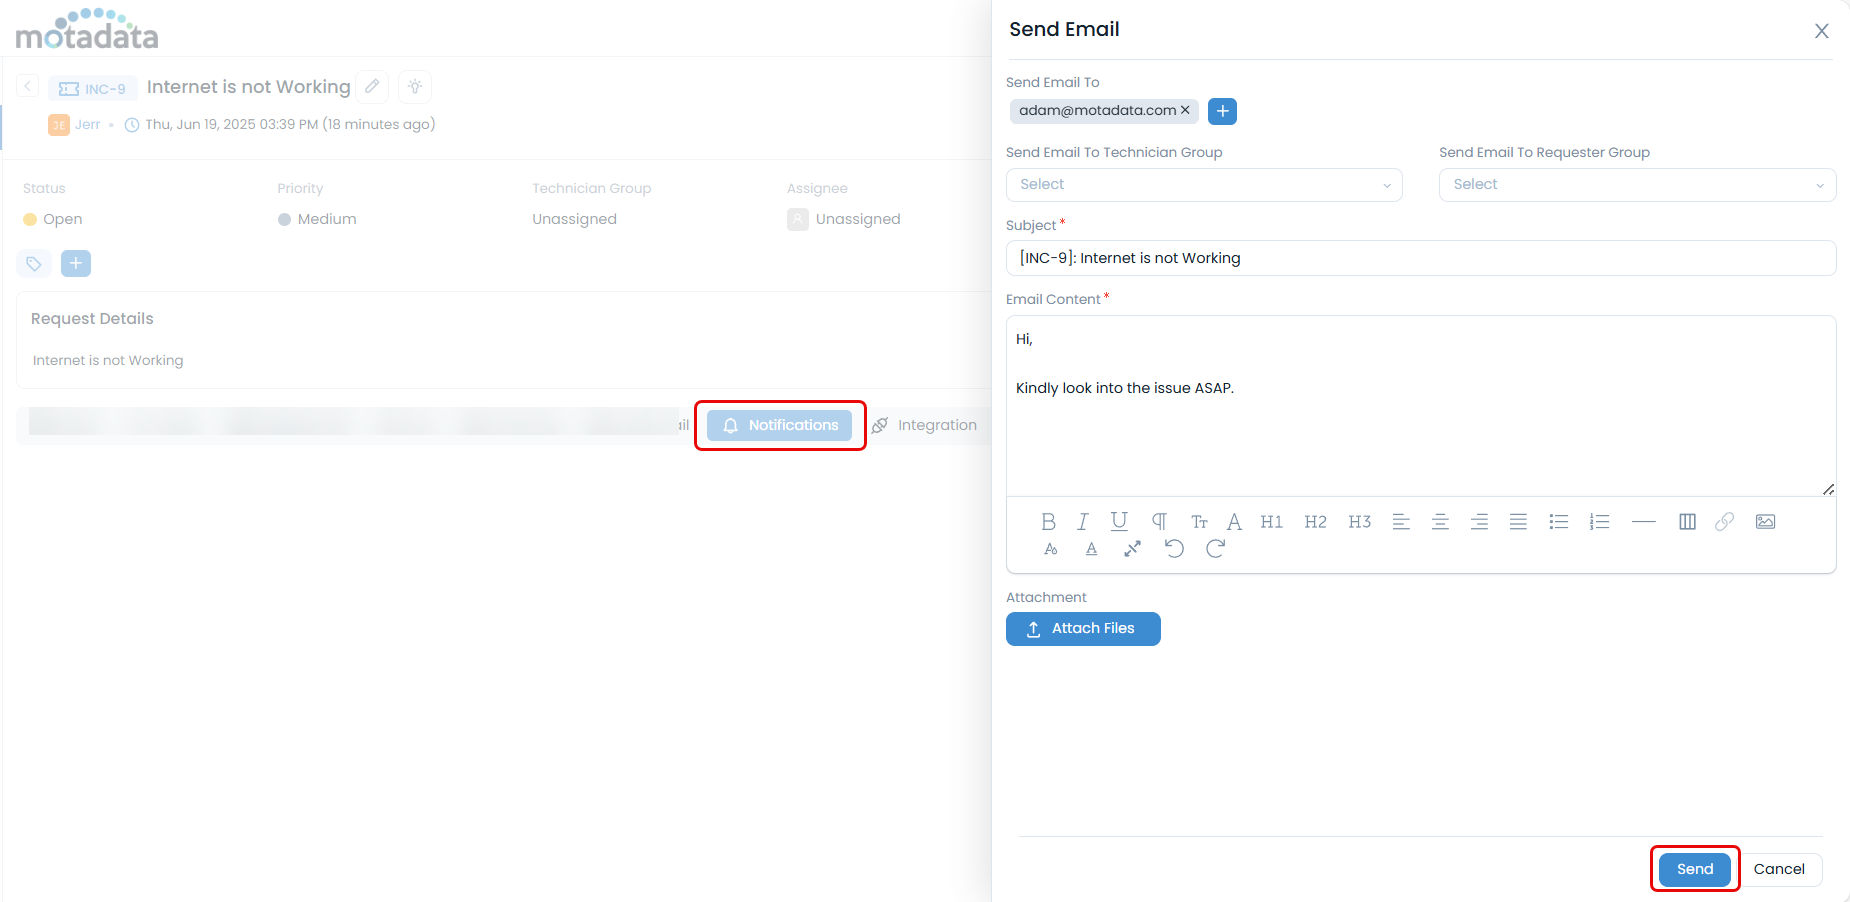Open the Send Email To Technician Group dropdown
Image resolution: width=1850 pixels, height=902 pixels.
tap(1203, 185)
